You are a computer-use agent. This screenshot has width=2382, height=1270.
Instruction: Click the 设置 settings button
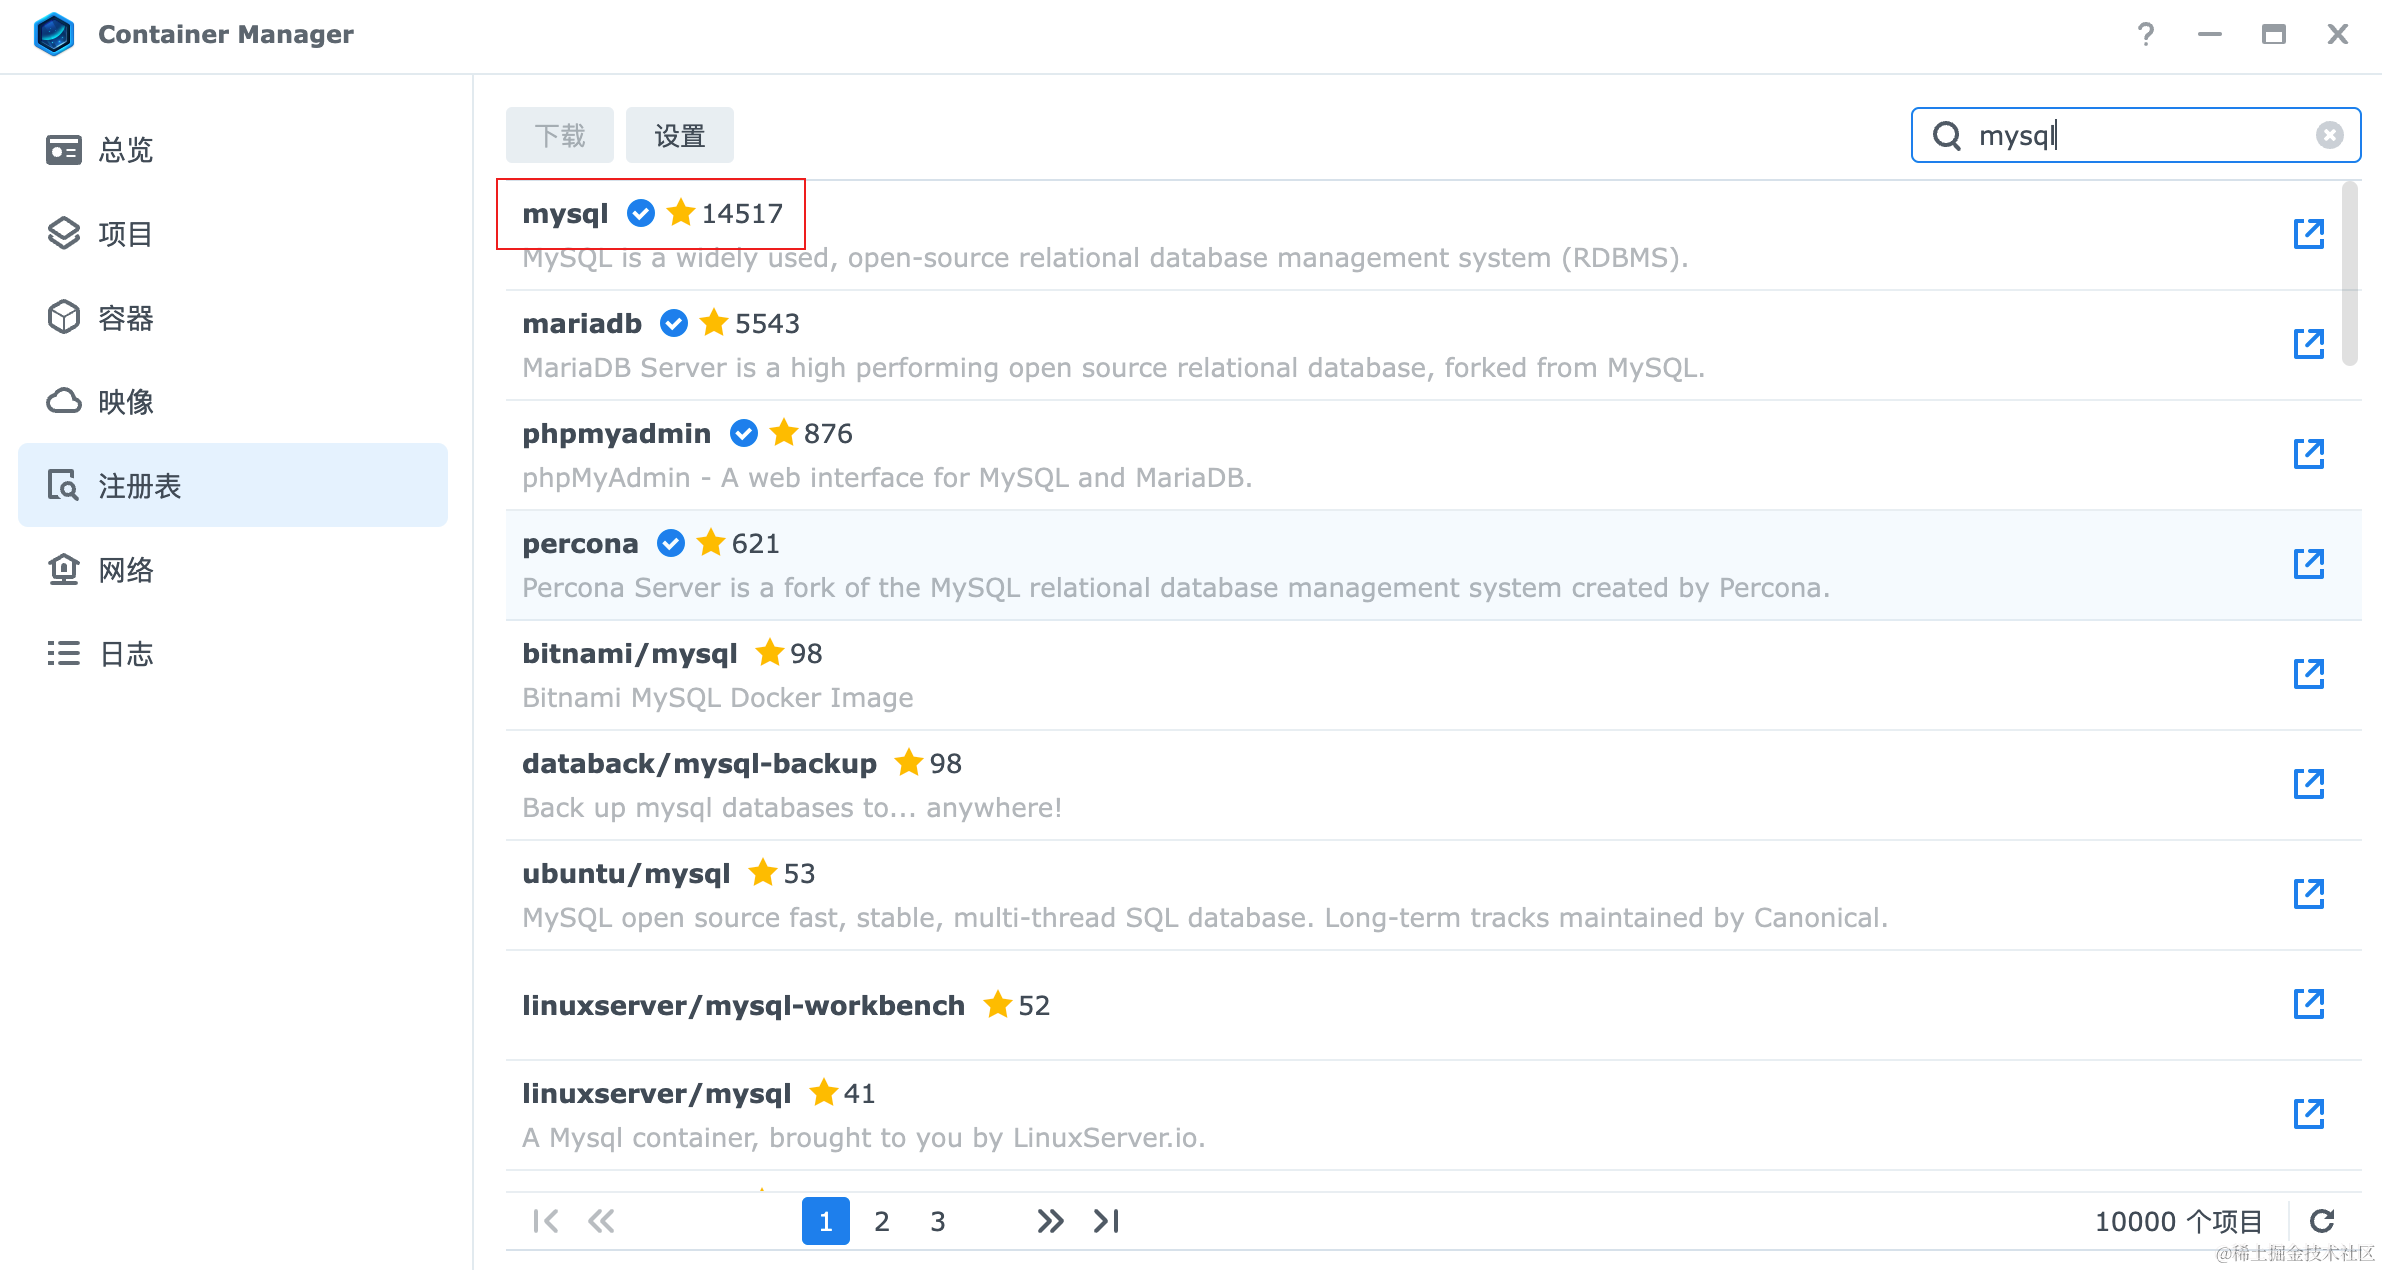679,135
